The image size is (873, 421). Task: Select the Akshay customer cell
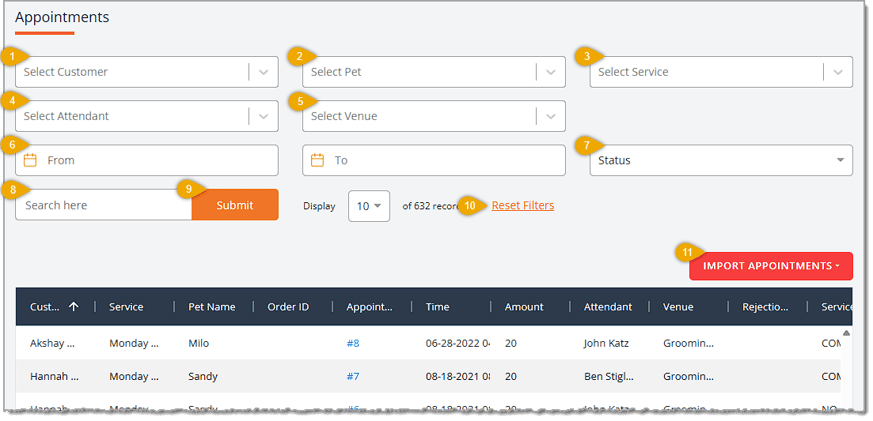52,343
